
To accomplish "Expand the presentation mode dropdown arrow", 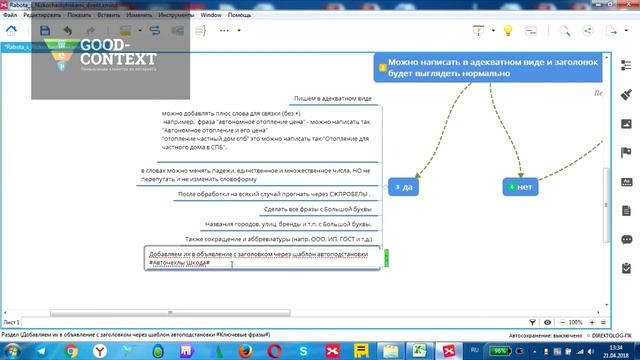I will click(x=493, y=31).
